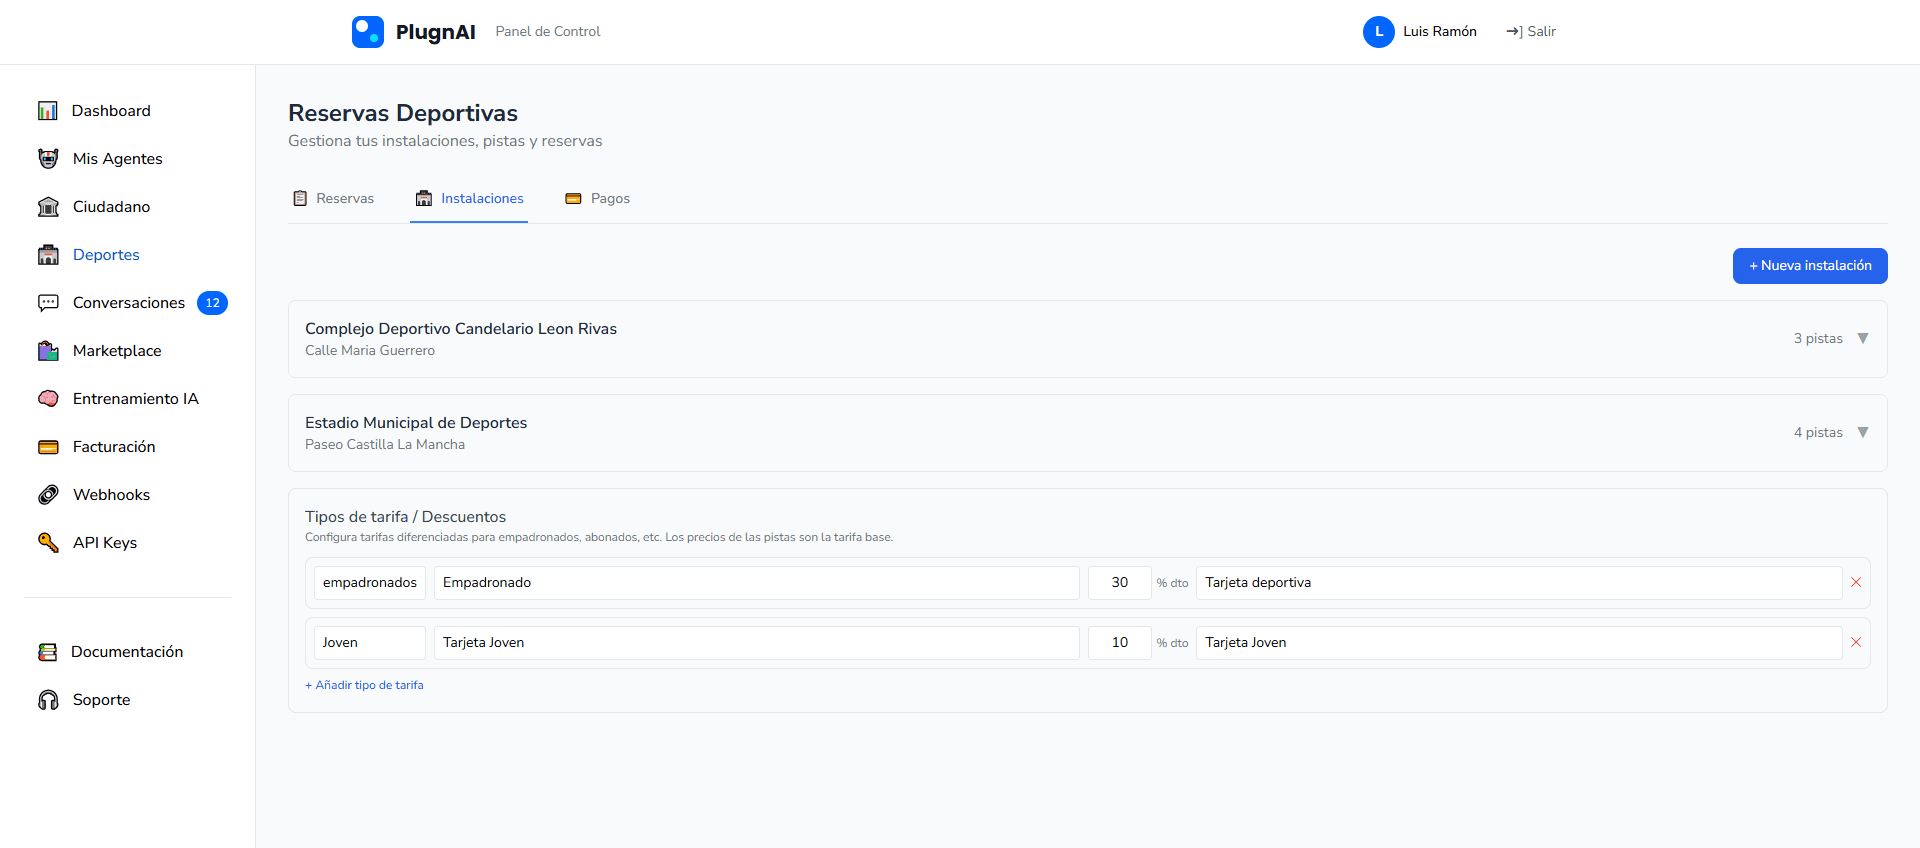Edit the Tarjeta Joven name field
Screen dimensions: 1920x848
pyautogui.click(x=757, y=643)
